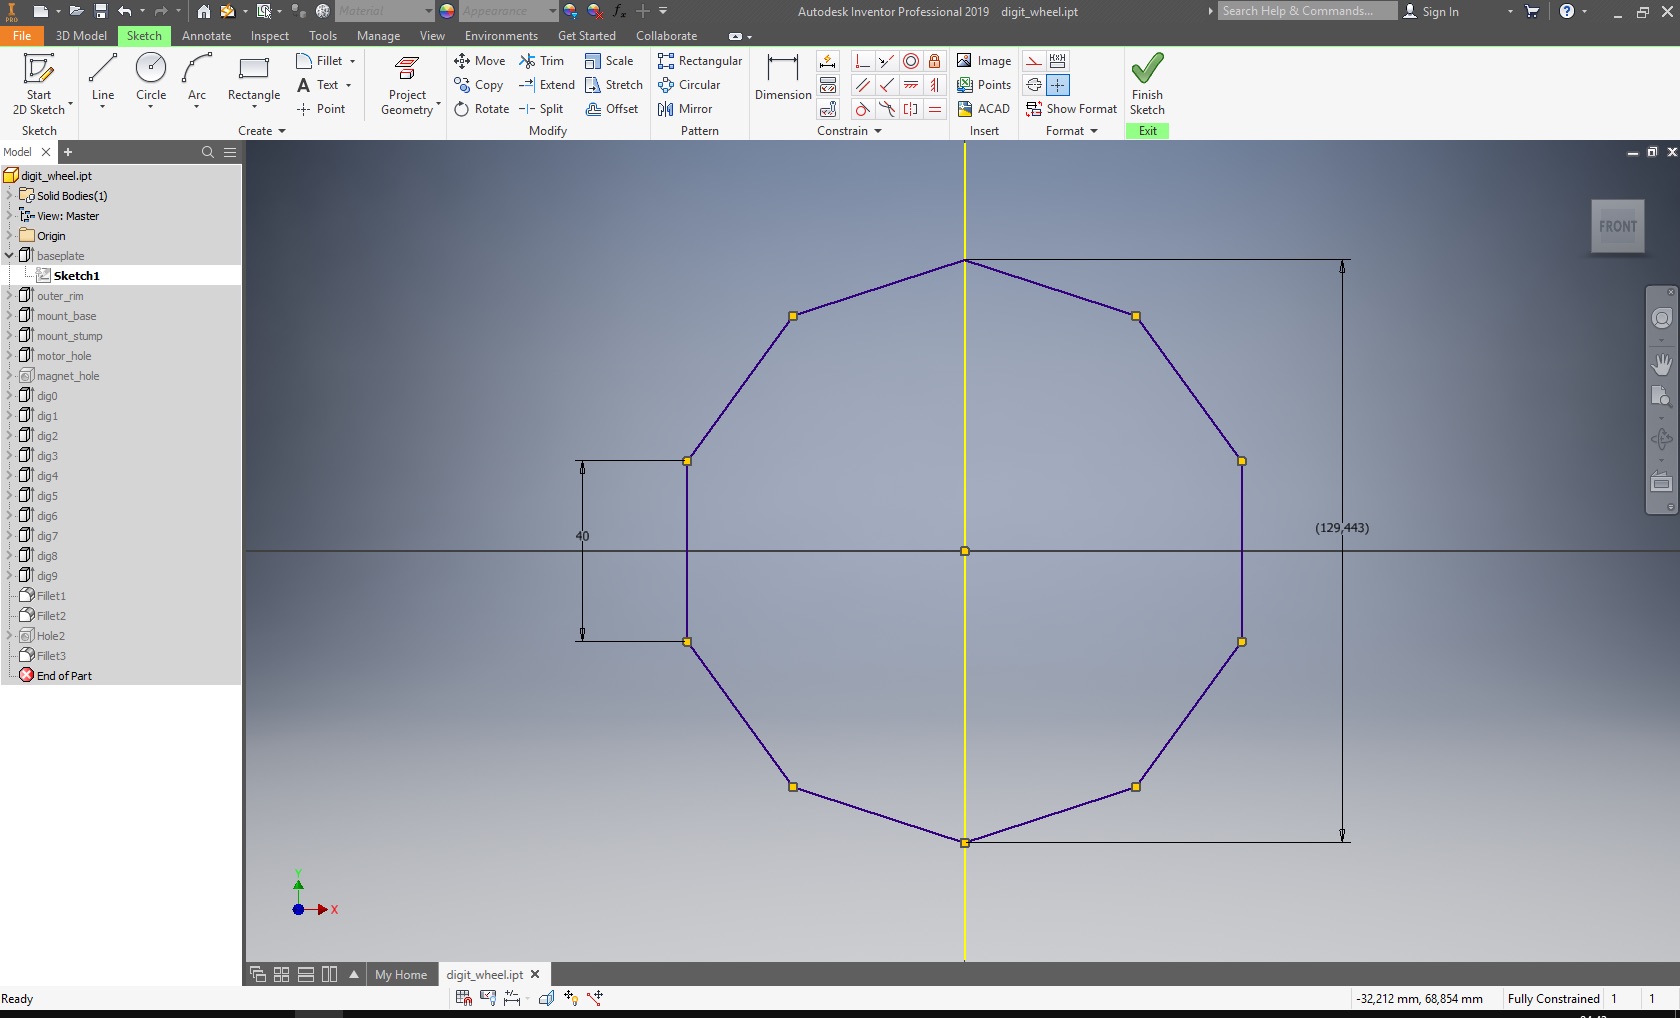Open the File menu
Viewport: 1680px width, 1018px height.
[22, 35]
